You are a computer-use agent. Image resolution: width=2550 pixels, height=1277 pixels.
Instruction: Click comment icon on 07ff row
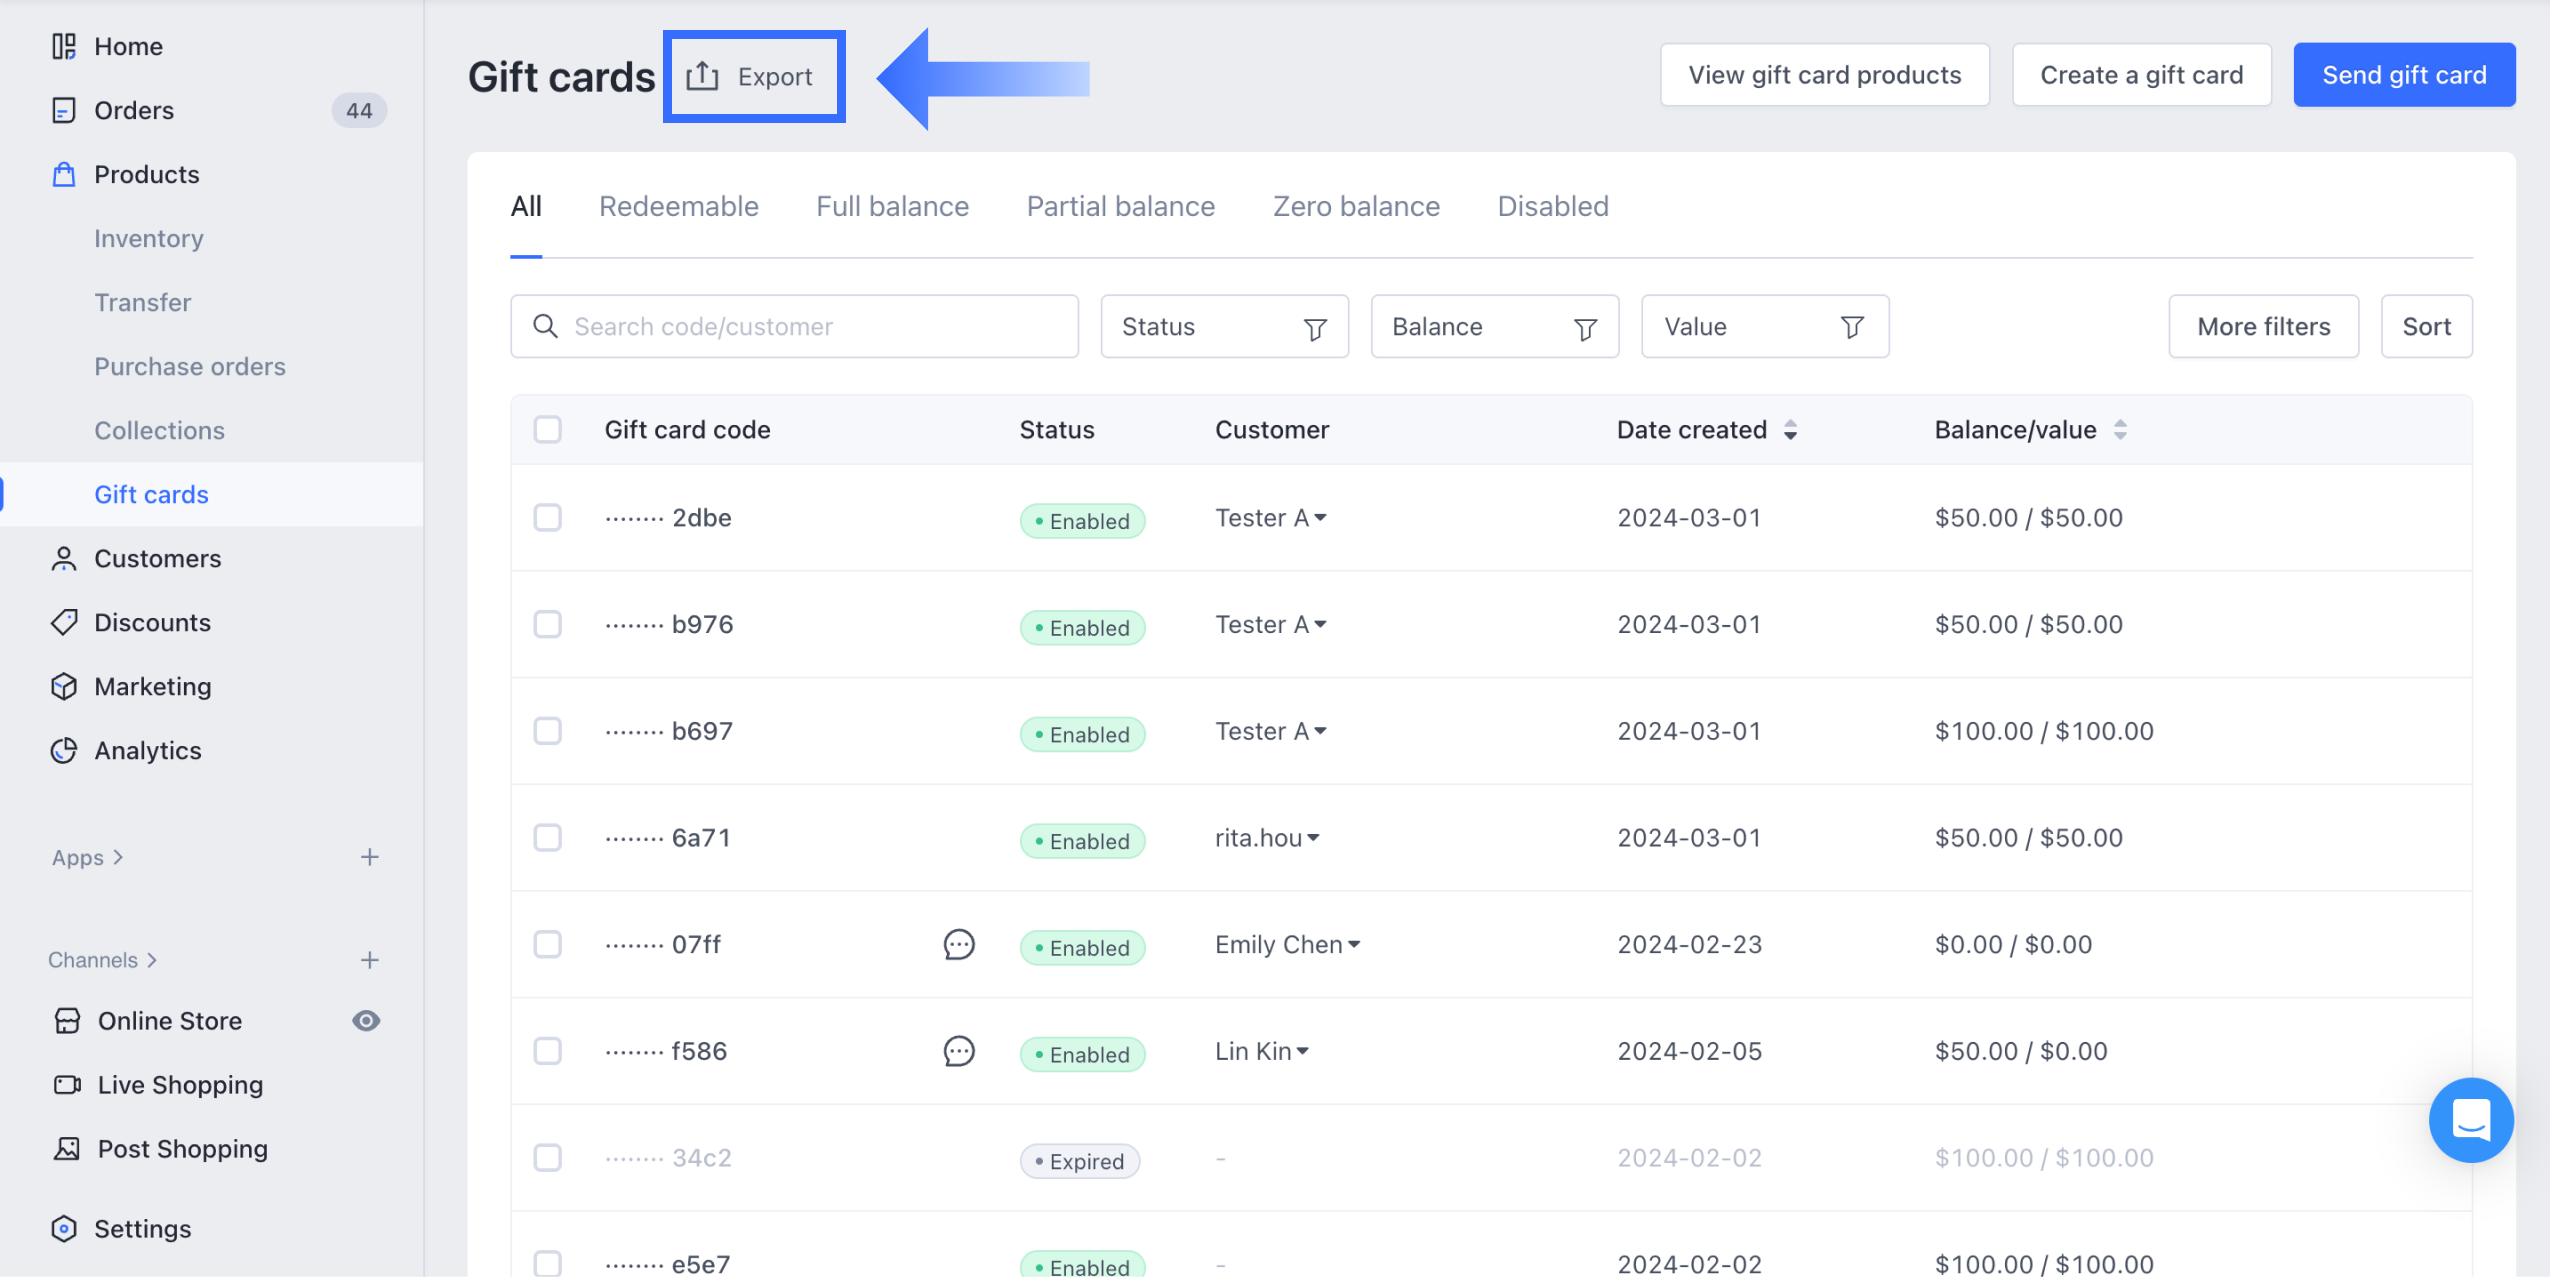point(958,944)
